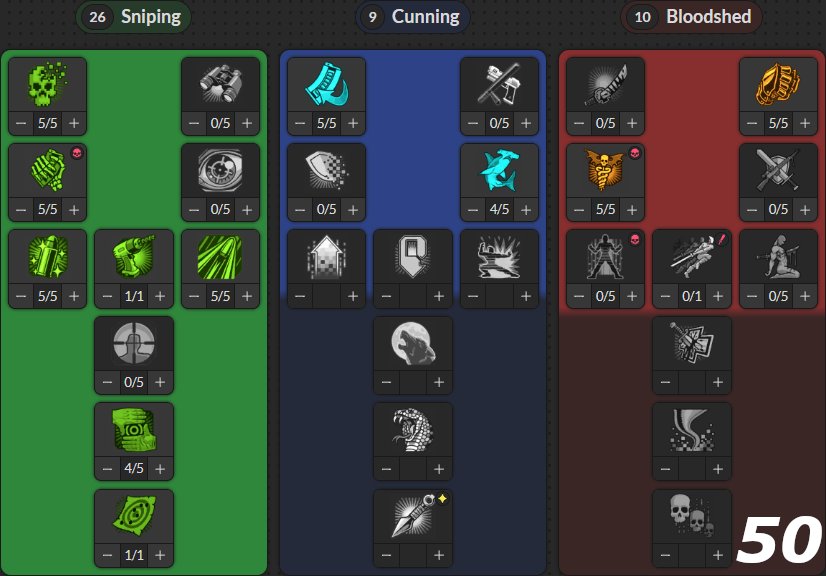
Task: Select the three skulls Bloodshed skill icon
Action: pos(692,516)
